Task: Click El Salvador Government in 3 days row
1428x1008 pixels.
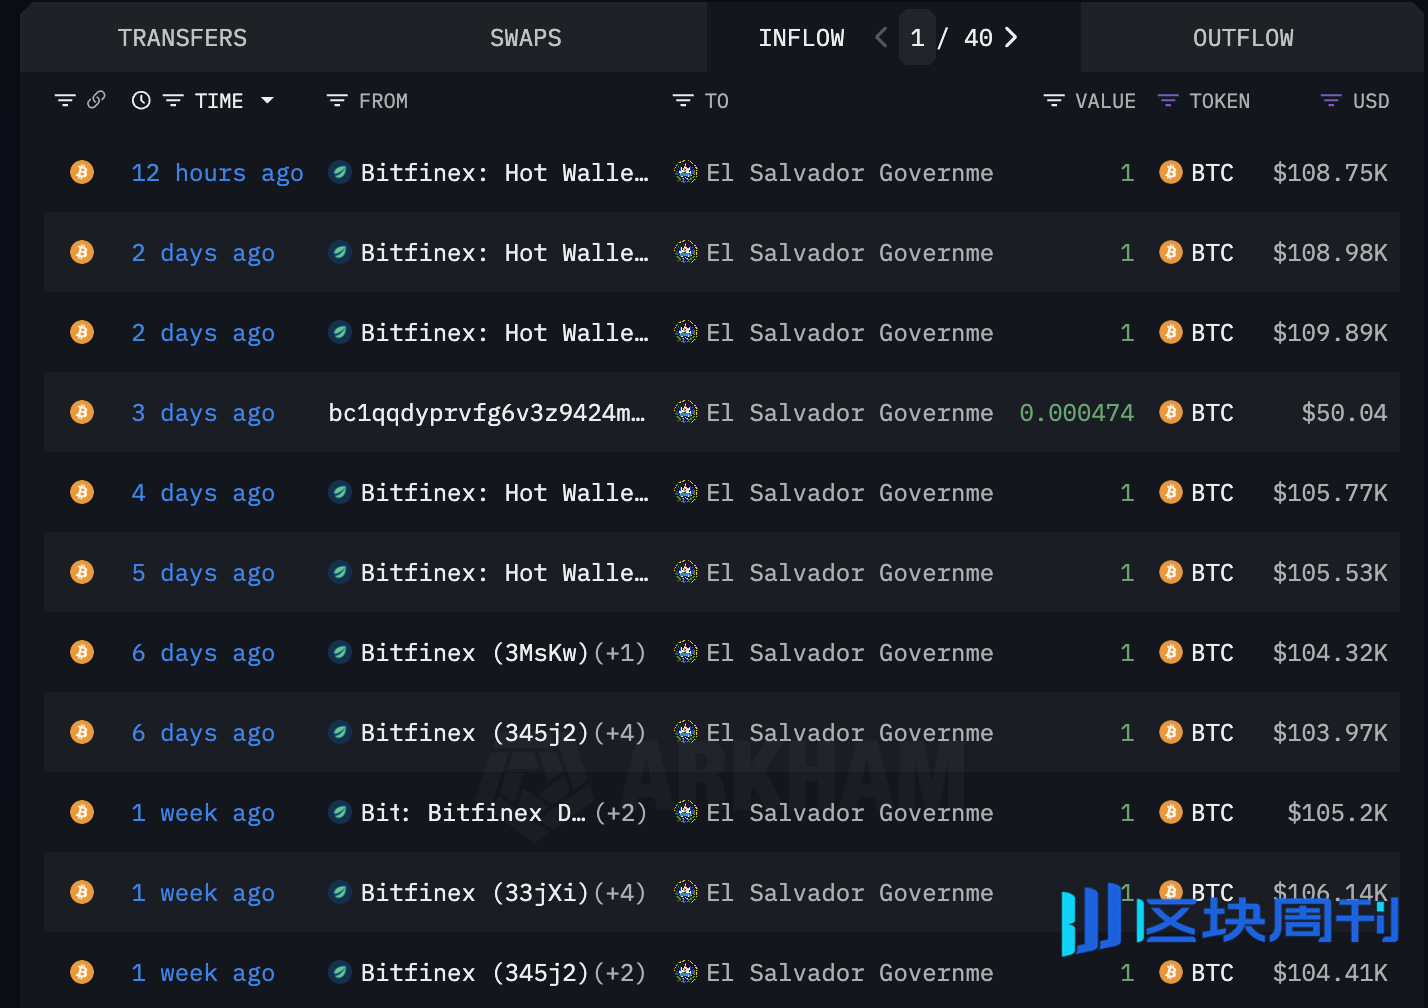Action: (850, 413)
